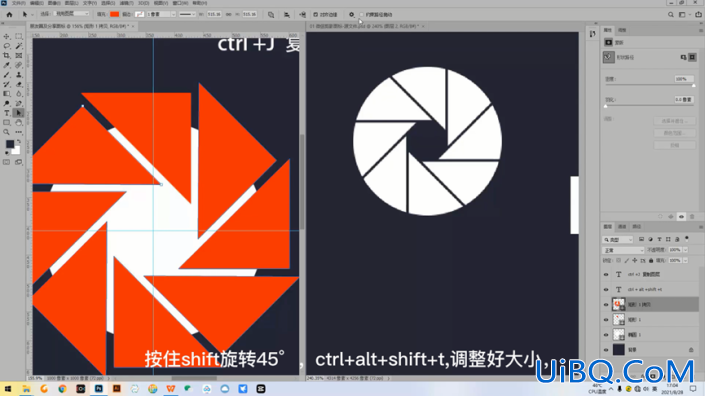Switch to the Paths tab
Screen dimensions: 705x396
point(637,227)
